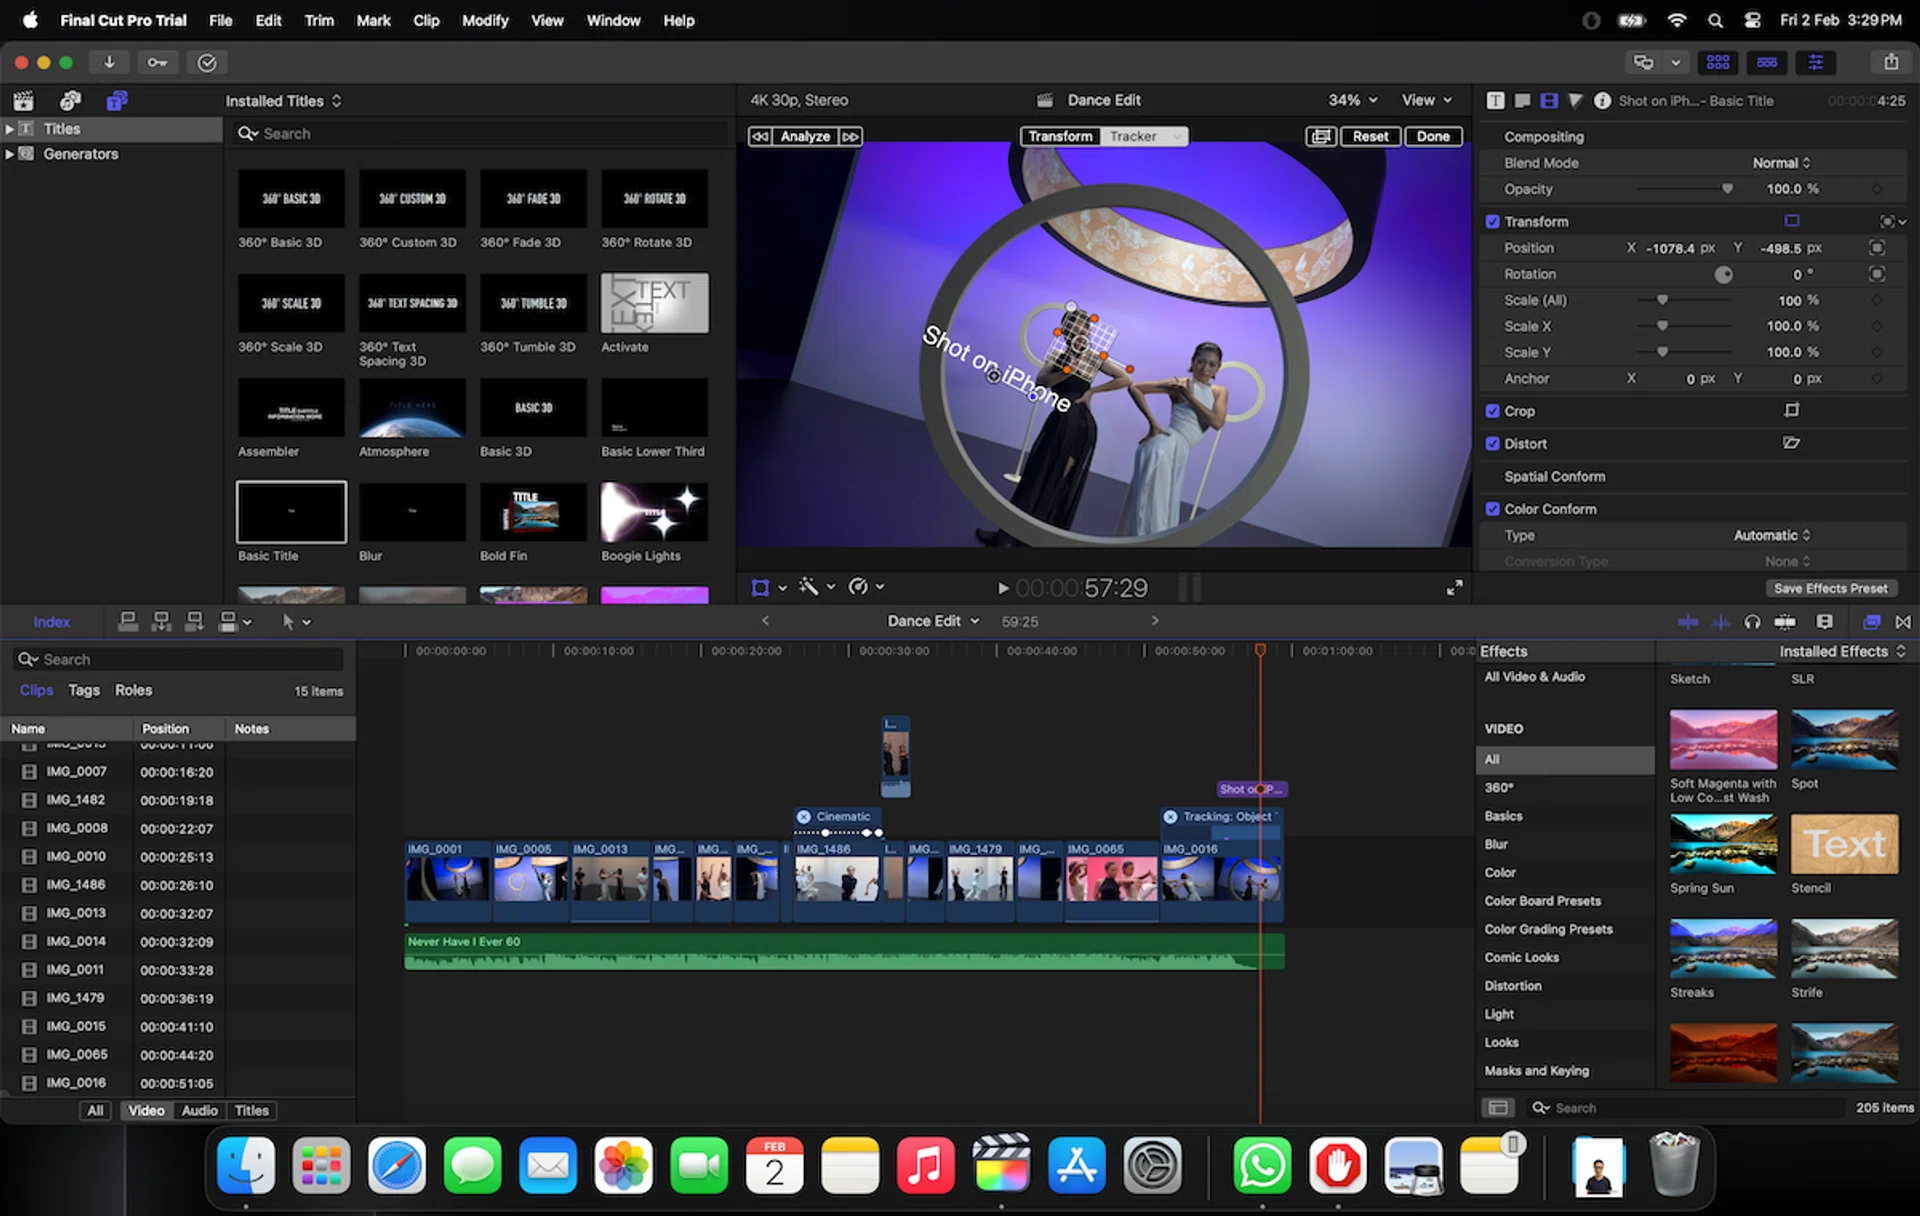Expand the Titles item in the sidebar
This screenshot has width=1920, height=1216.
9,129
